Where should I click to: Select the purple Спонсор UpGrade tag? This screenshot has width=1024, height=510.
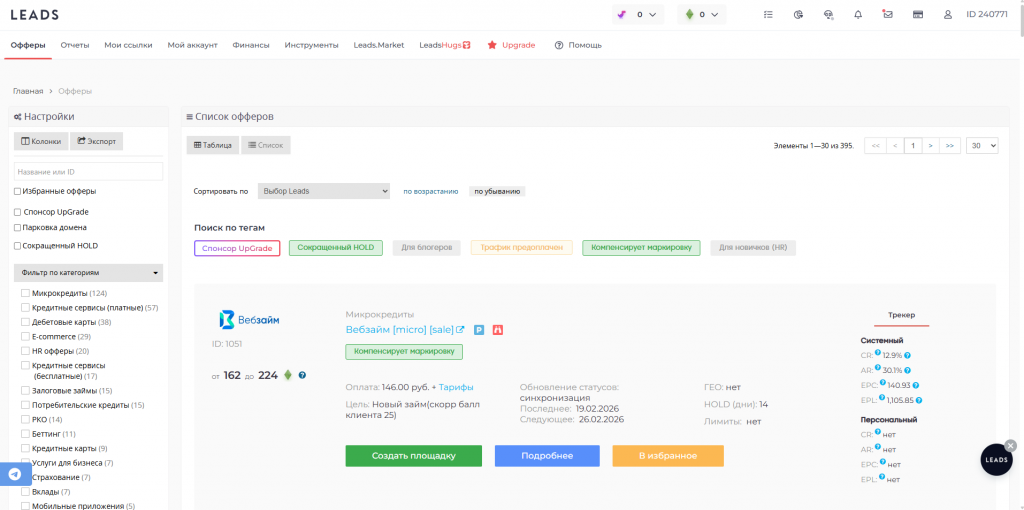point(237,248)
